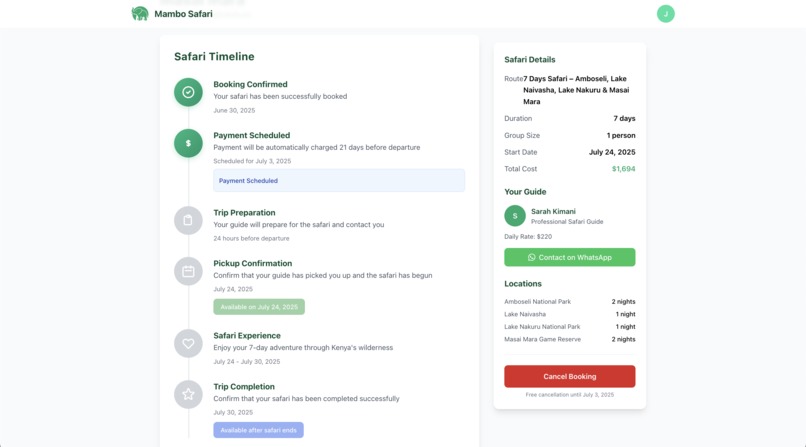806x447 pixels.
Task: Click the Trip Completion star icon
Action: (188, 394)
